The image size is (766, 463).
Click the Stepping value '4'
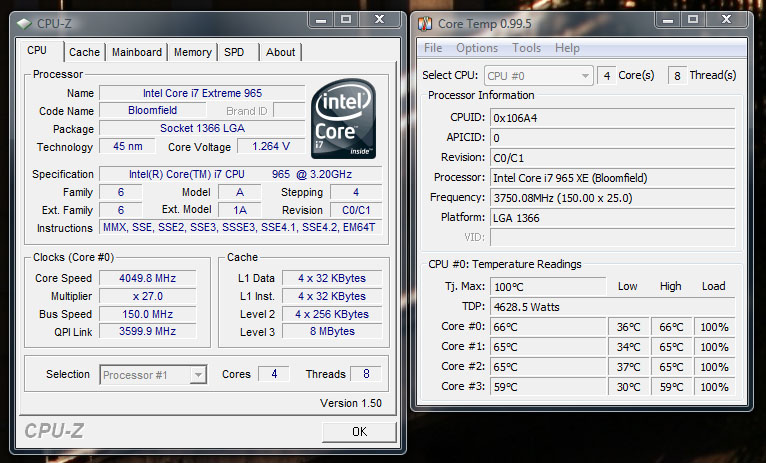356,192
